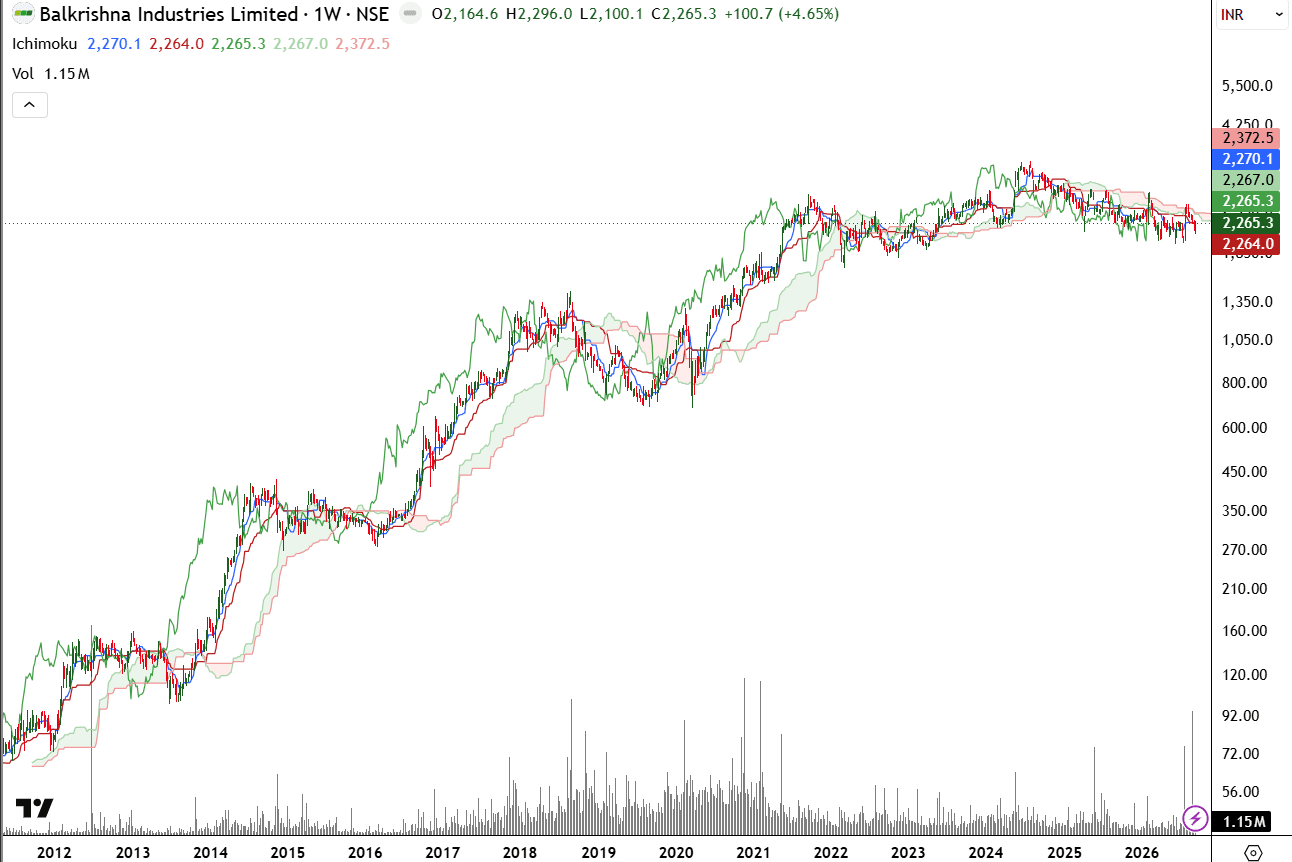Click the 2013 label on time axis
The image size is (1292, 862).
click(133, 853)
